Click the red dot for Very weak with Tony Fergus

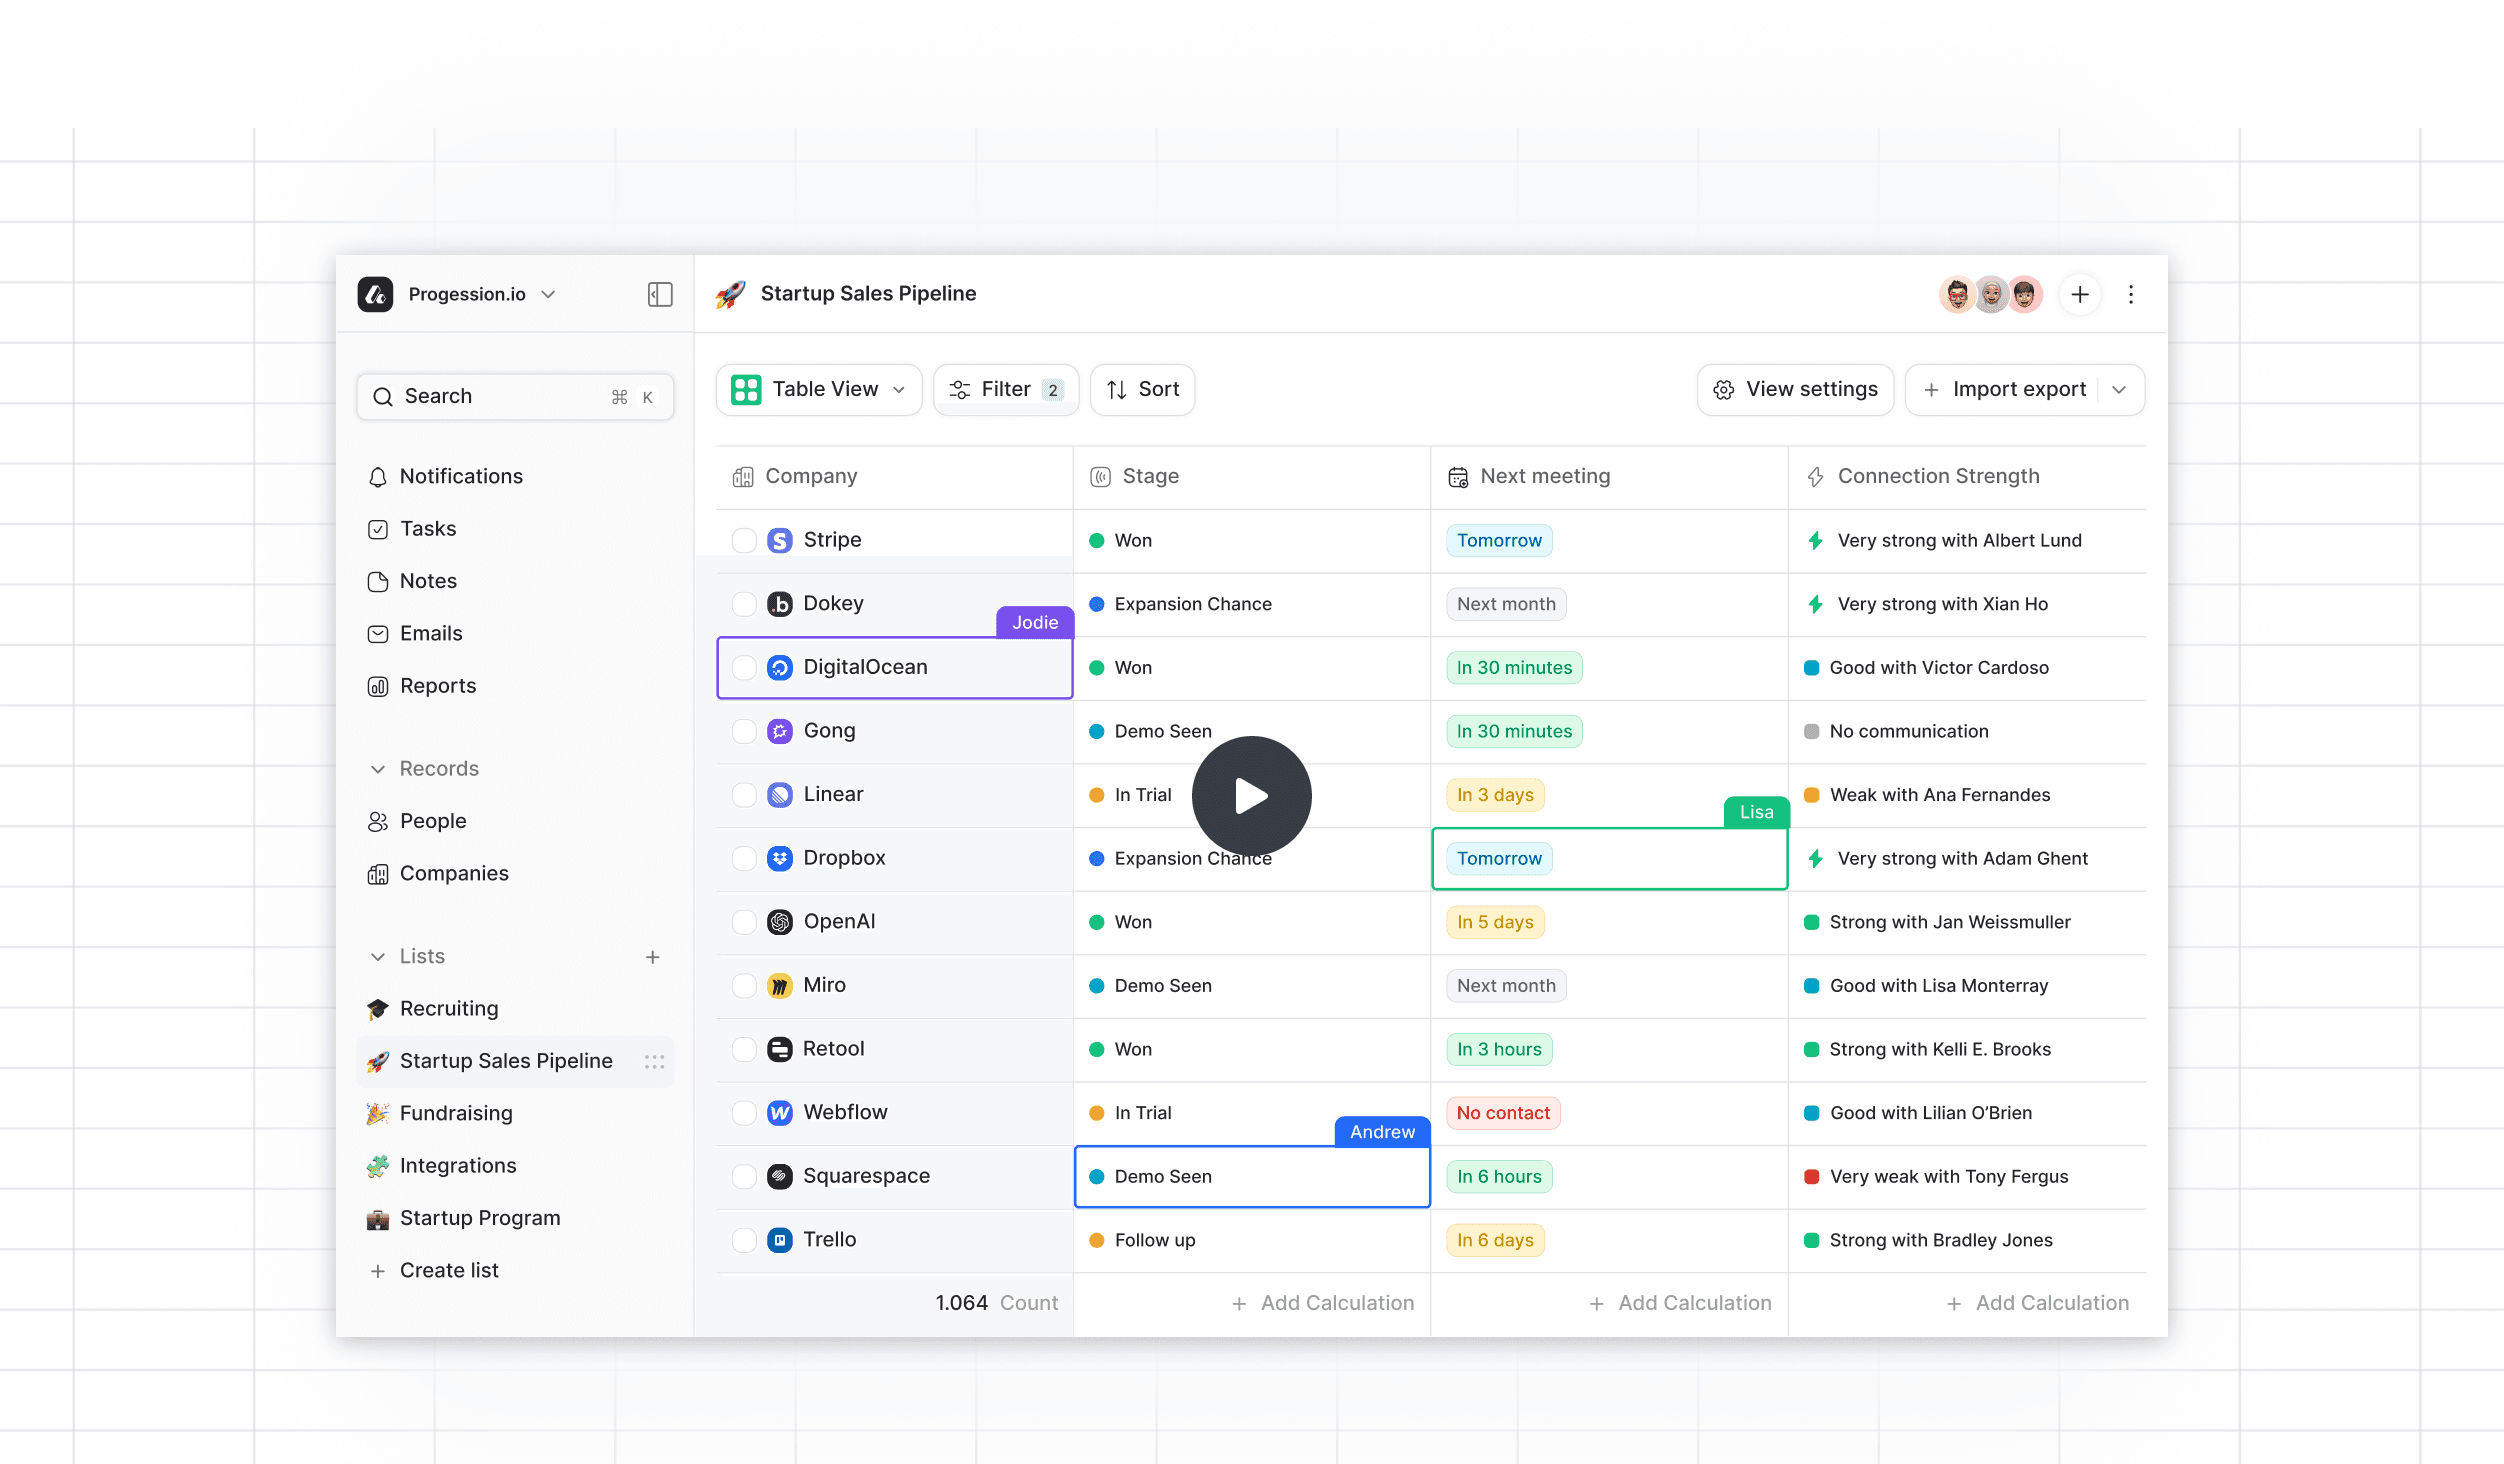click(1811, 1176)
